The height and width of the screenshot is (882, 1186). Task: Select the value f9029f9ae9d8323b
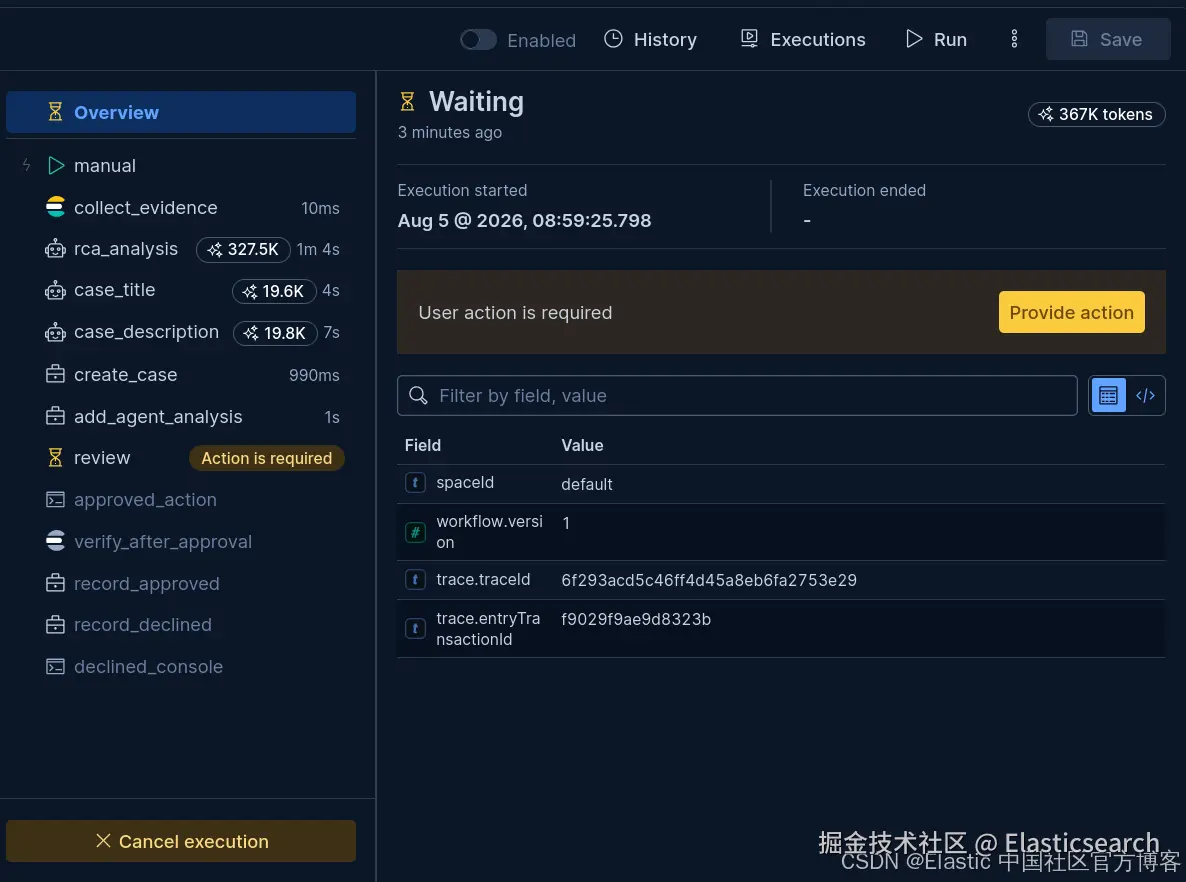[636, 620]
